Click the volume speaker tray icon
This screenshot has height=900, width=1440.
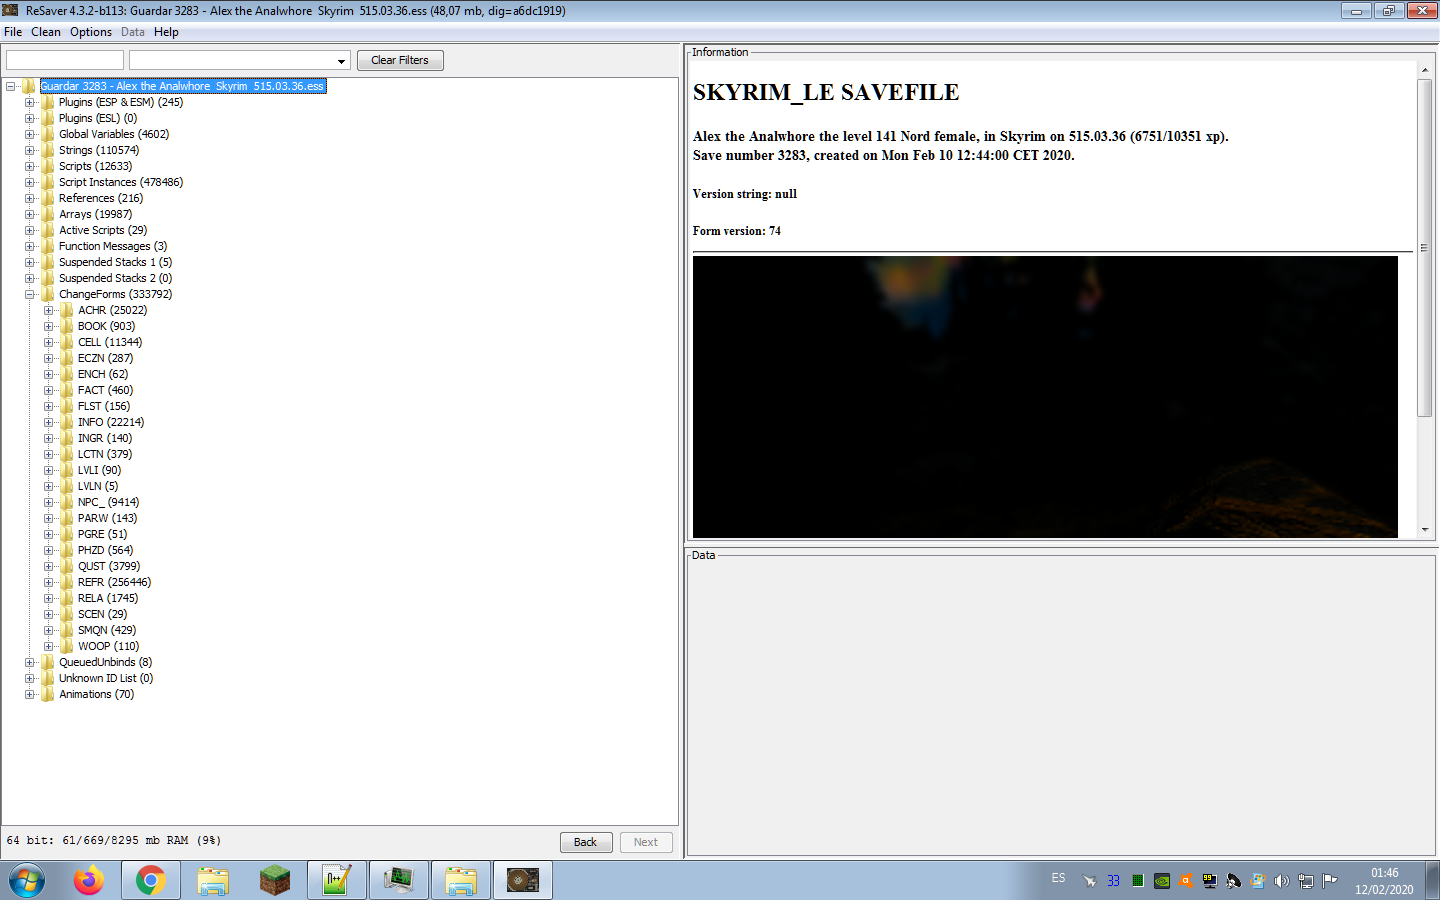point(1282,881)
